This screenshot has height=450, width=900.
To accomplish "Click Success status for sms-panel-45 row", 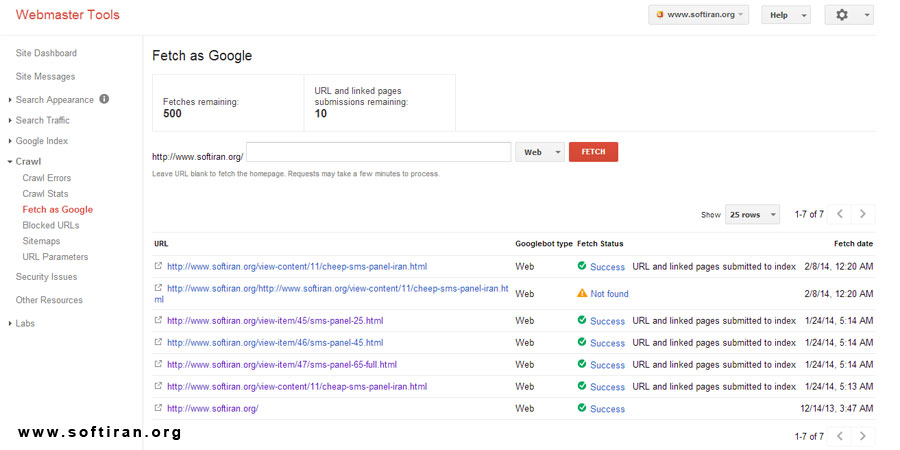I will [607, 343].
